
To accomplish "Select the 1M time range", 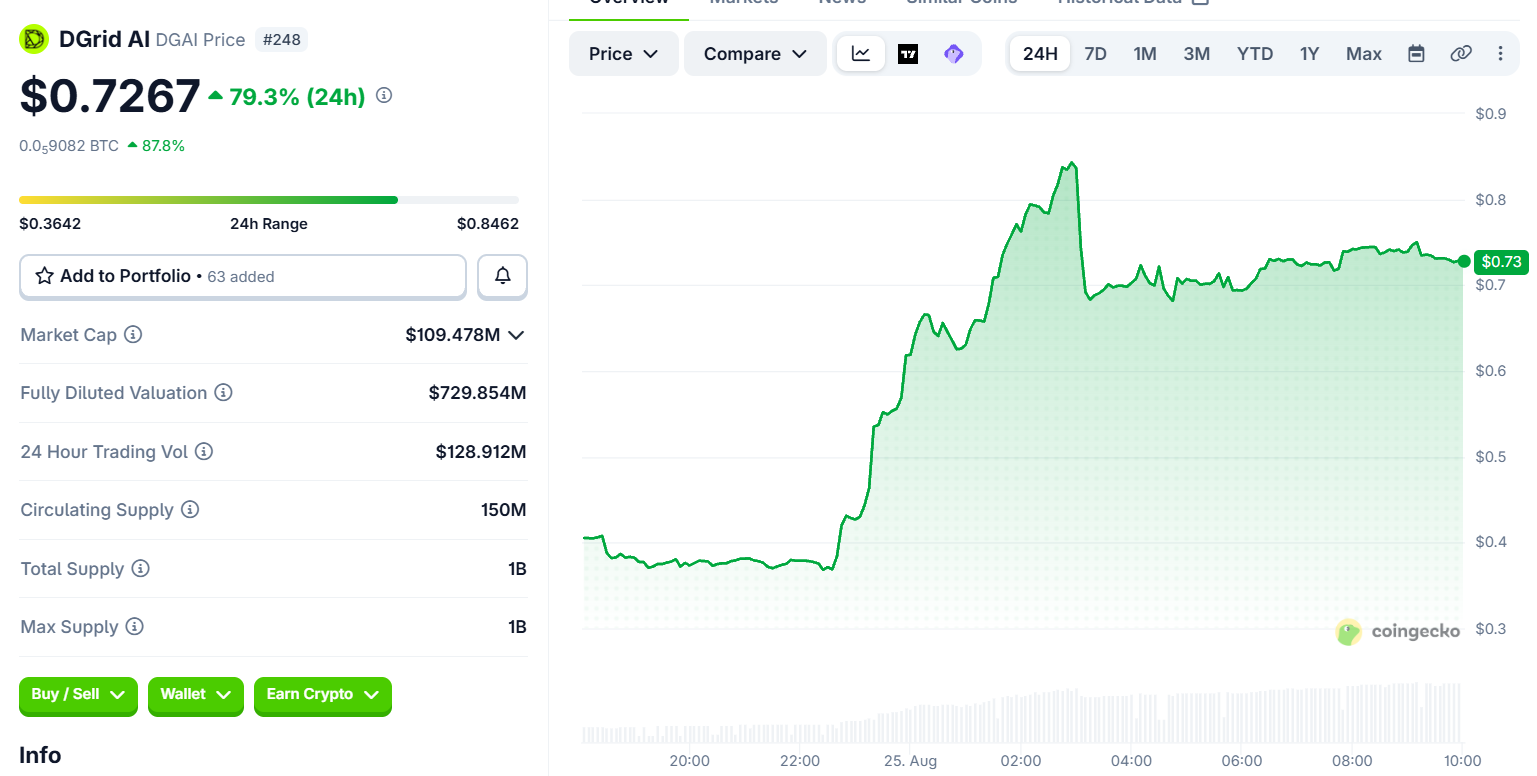I will click(1145, 54).
